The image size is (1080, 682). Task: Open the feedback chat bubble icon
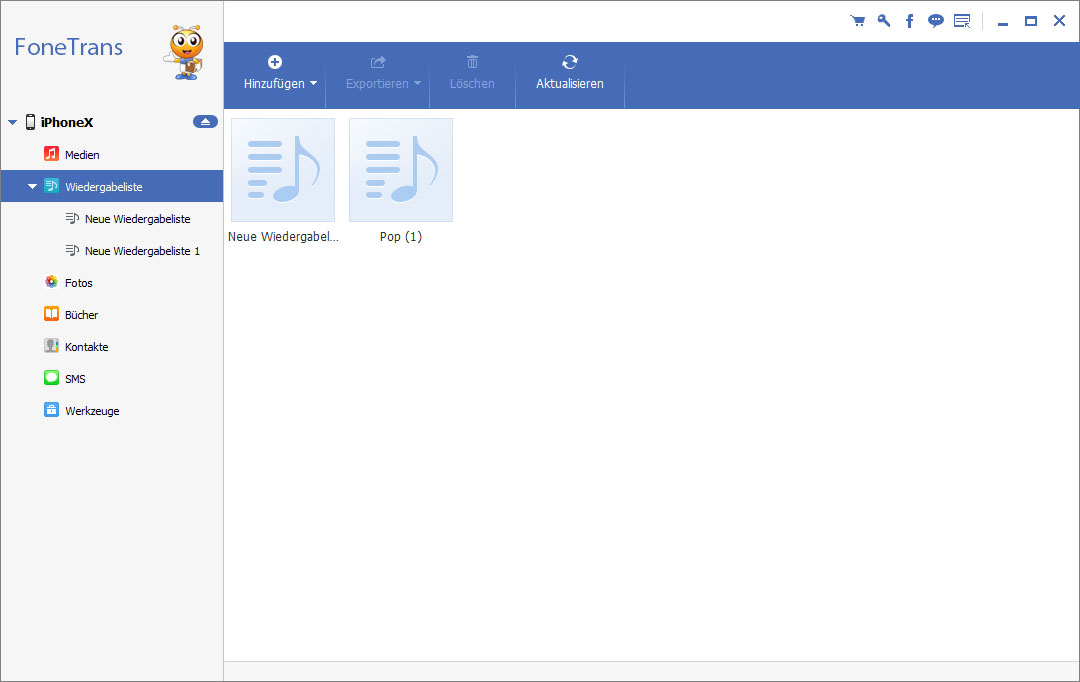pos(935,21)
